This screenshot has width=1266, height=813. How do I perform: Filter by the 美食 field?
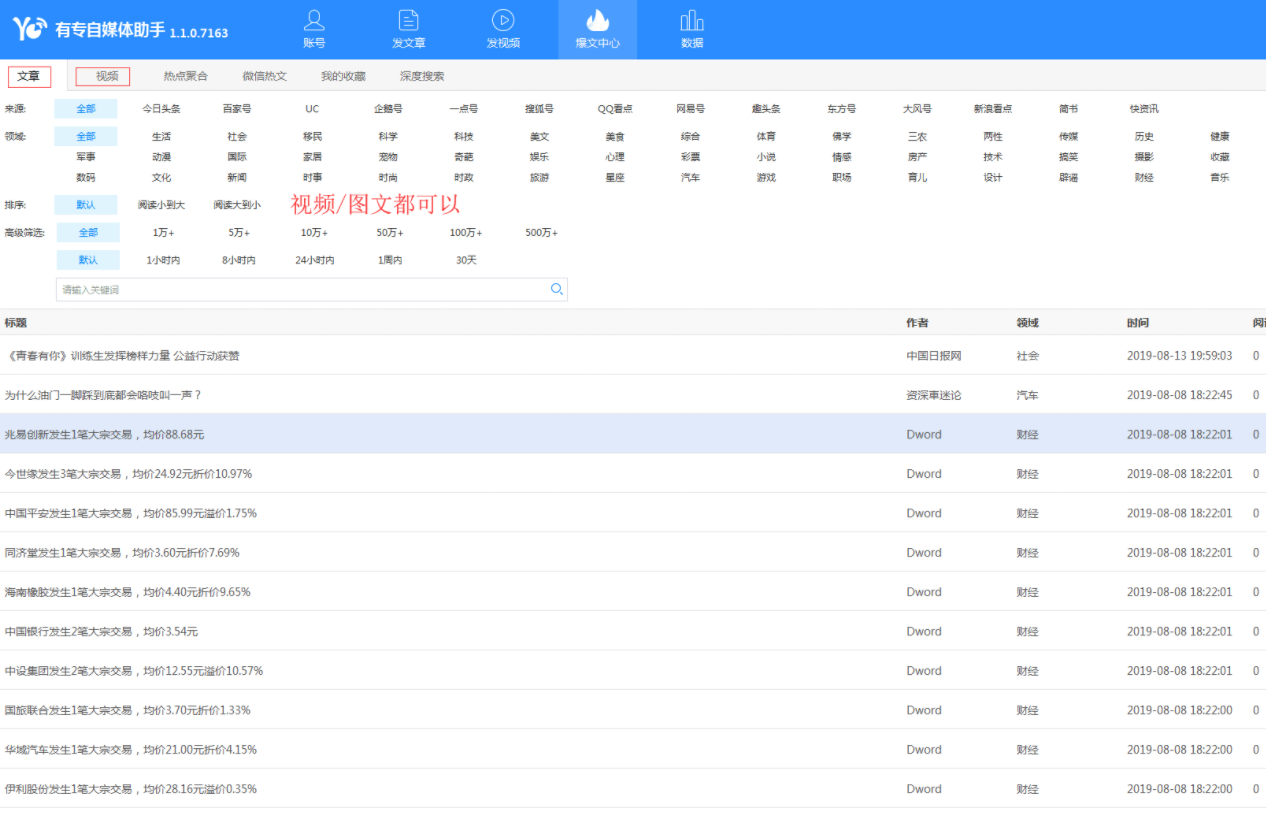615,137
